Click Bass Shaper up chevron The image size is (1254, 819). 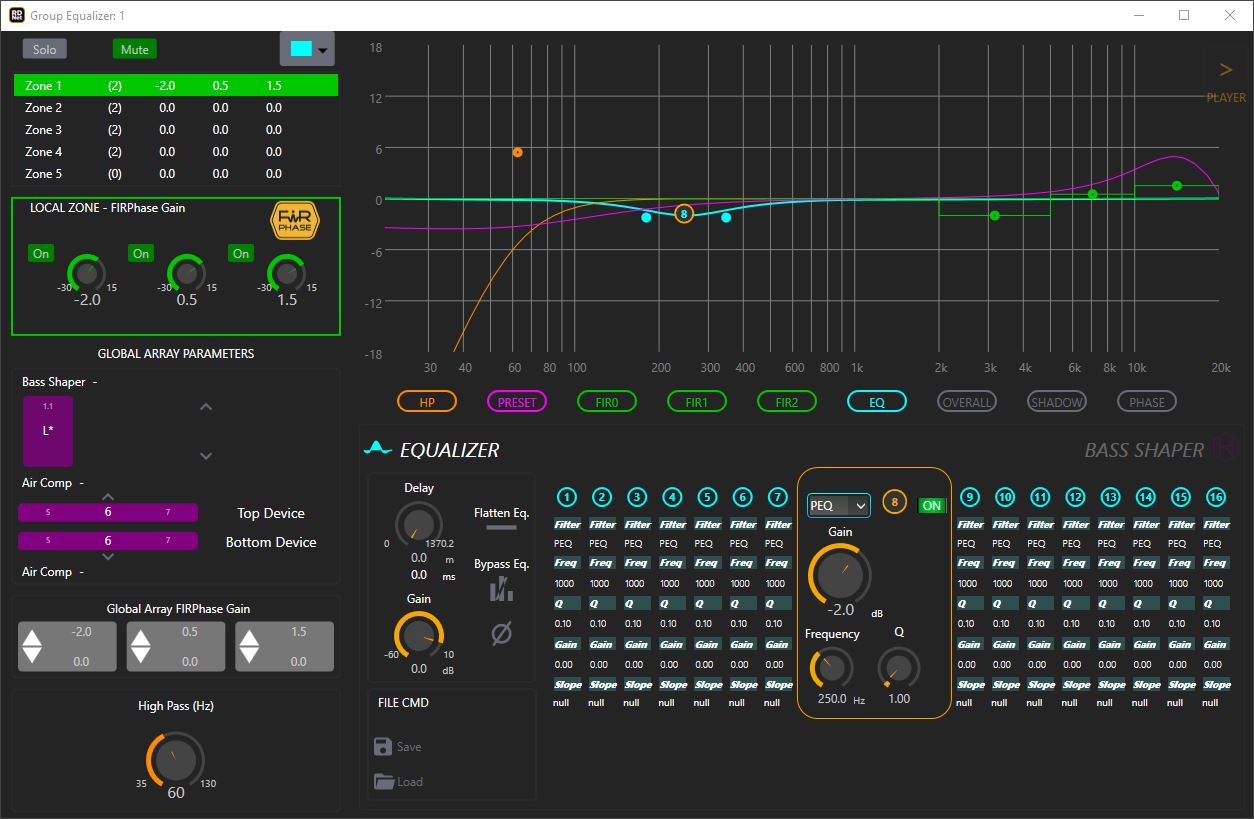pyautogui.click(x=206, y=407)
